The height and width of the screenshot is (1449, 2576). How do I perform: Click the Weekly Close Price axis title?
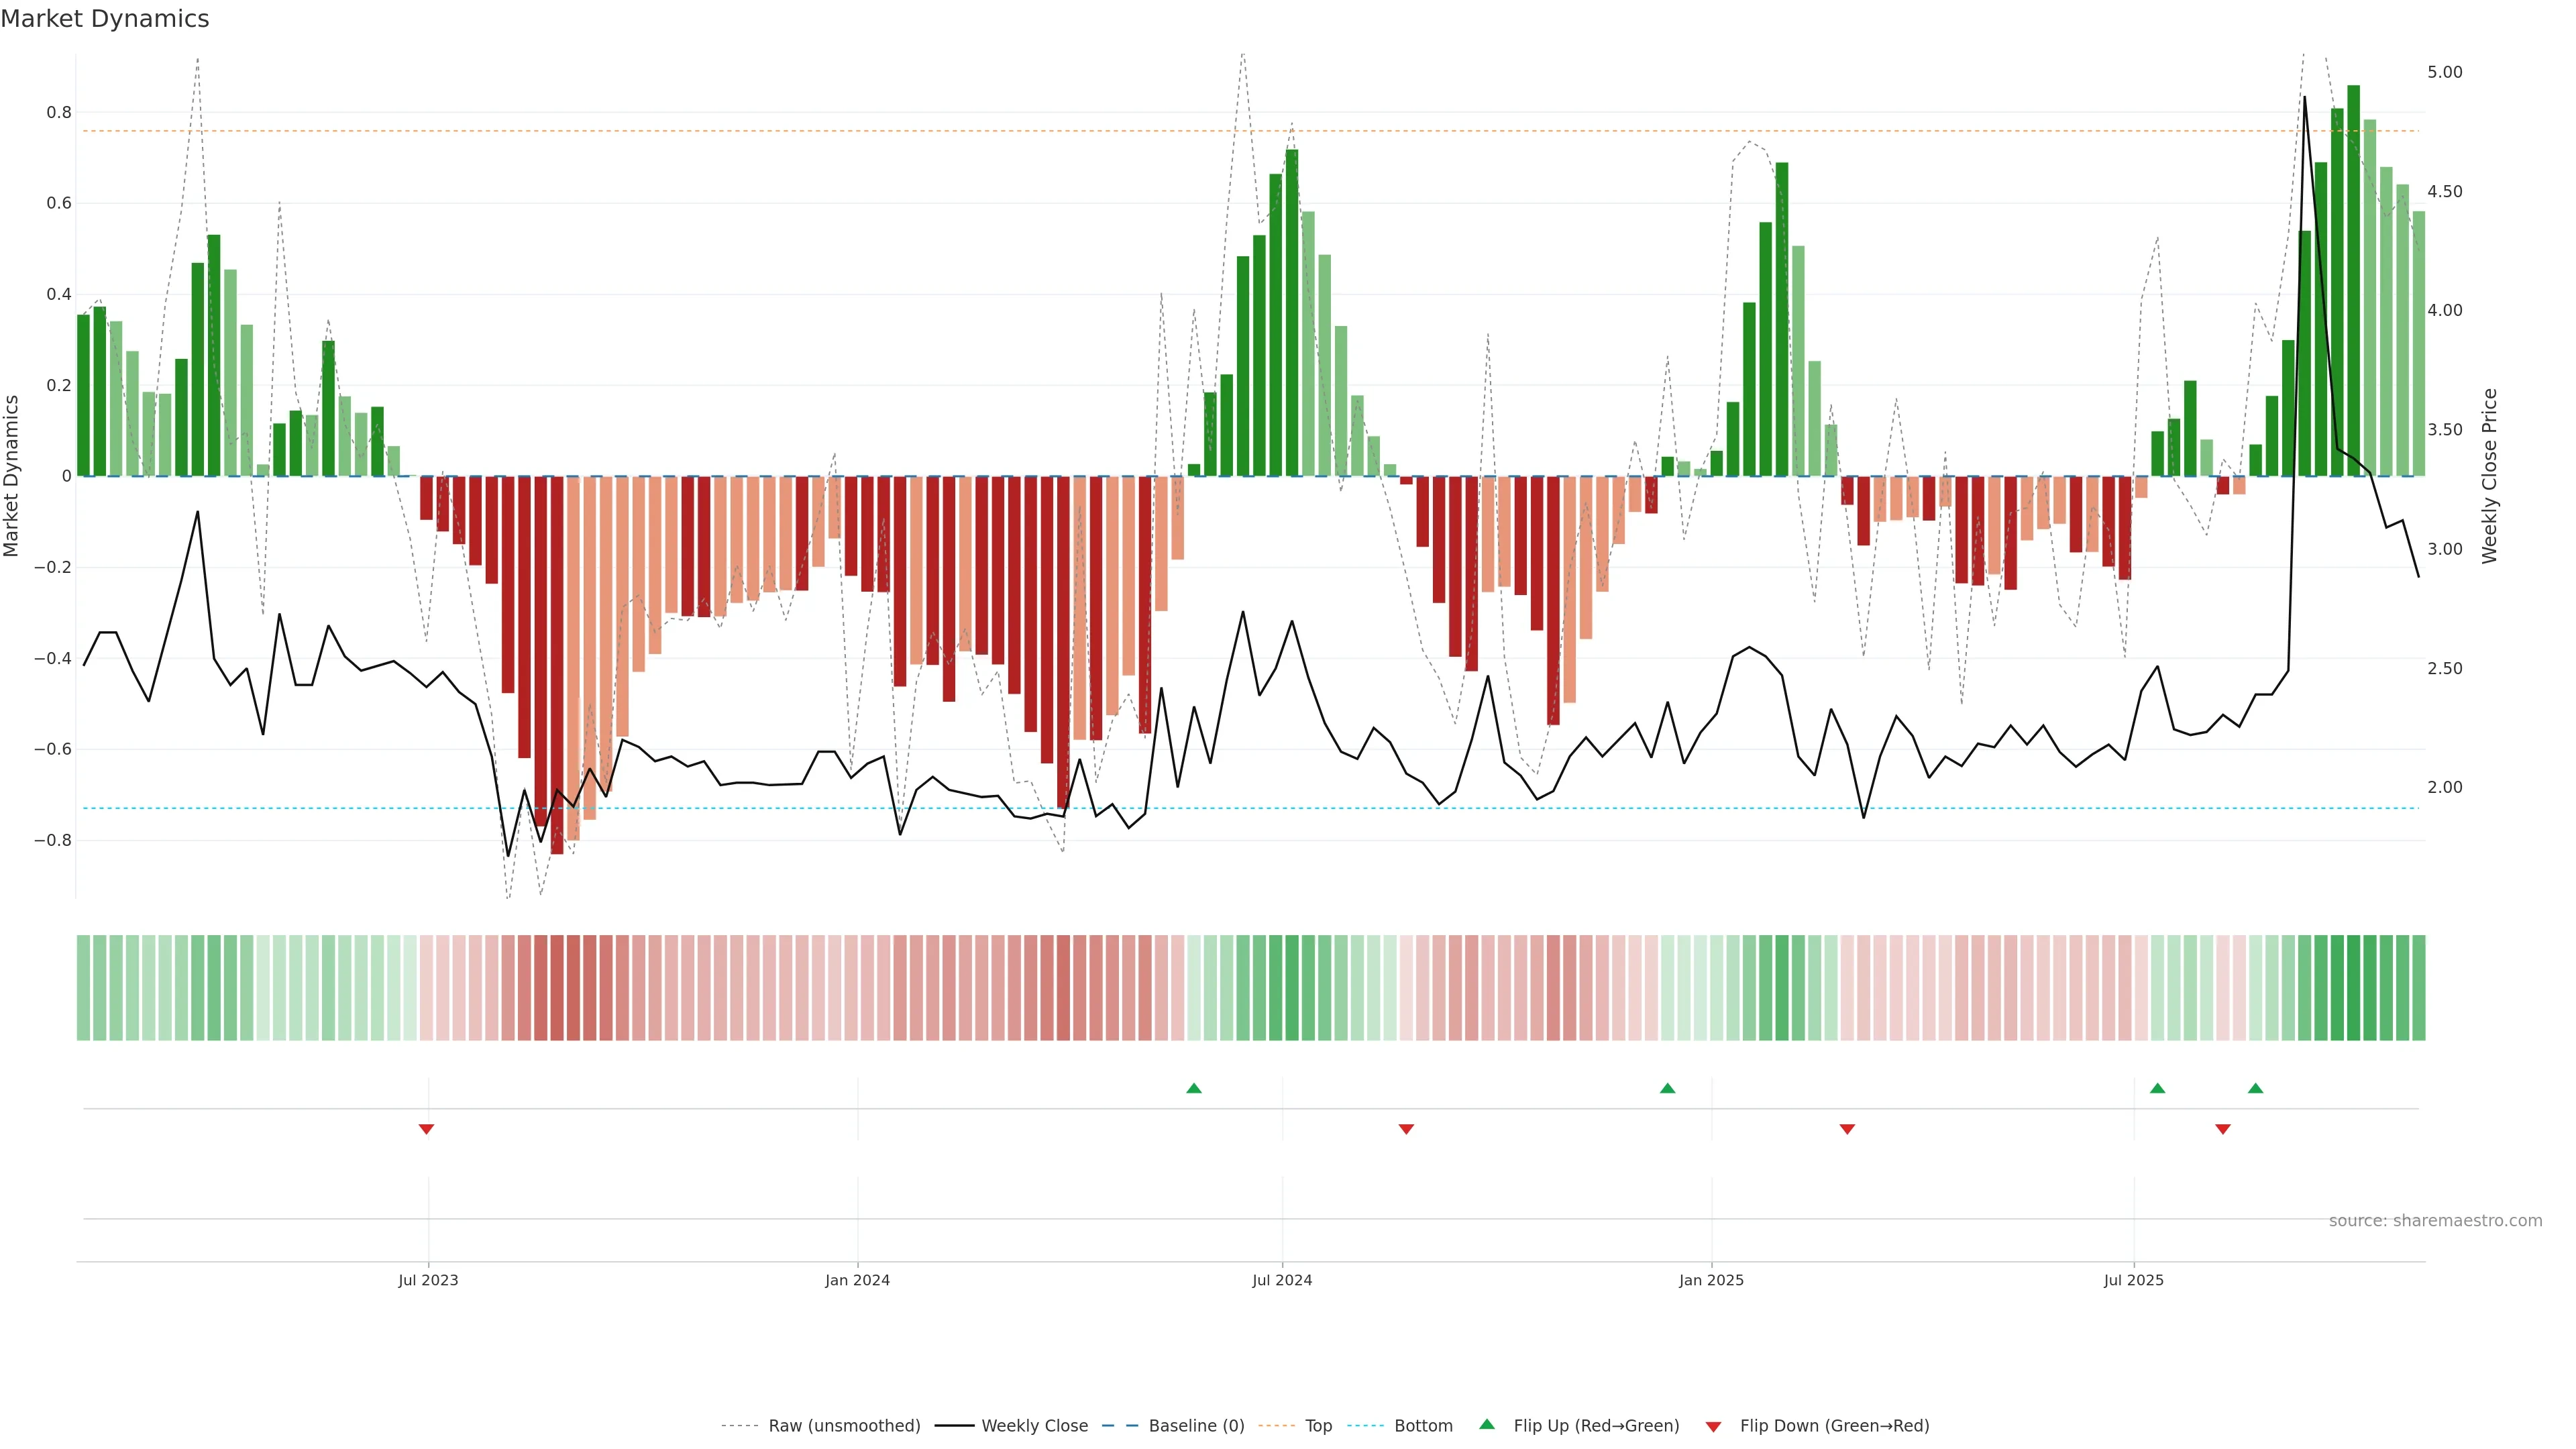pyautogui.click(x=2490, y=476)
